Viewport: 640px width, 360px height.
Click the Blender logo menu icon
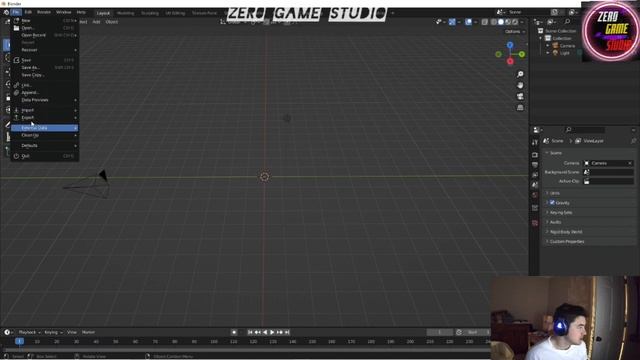6,12
